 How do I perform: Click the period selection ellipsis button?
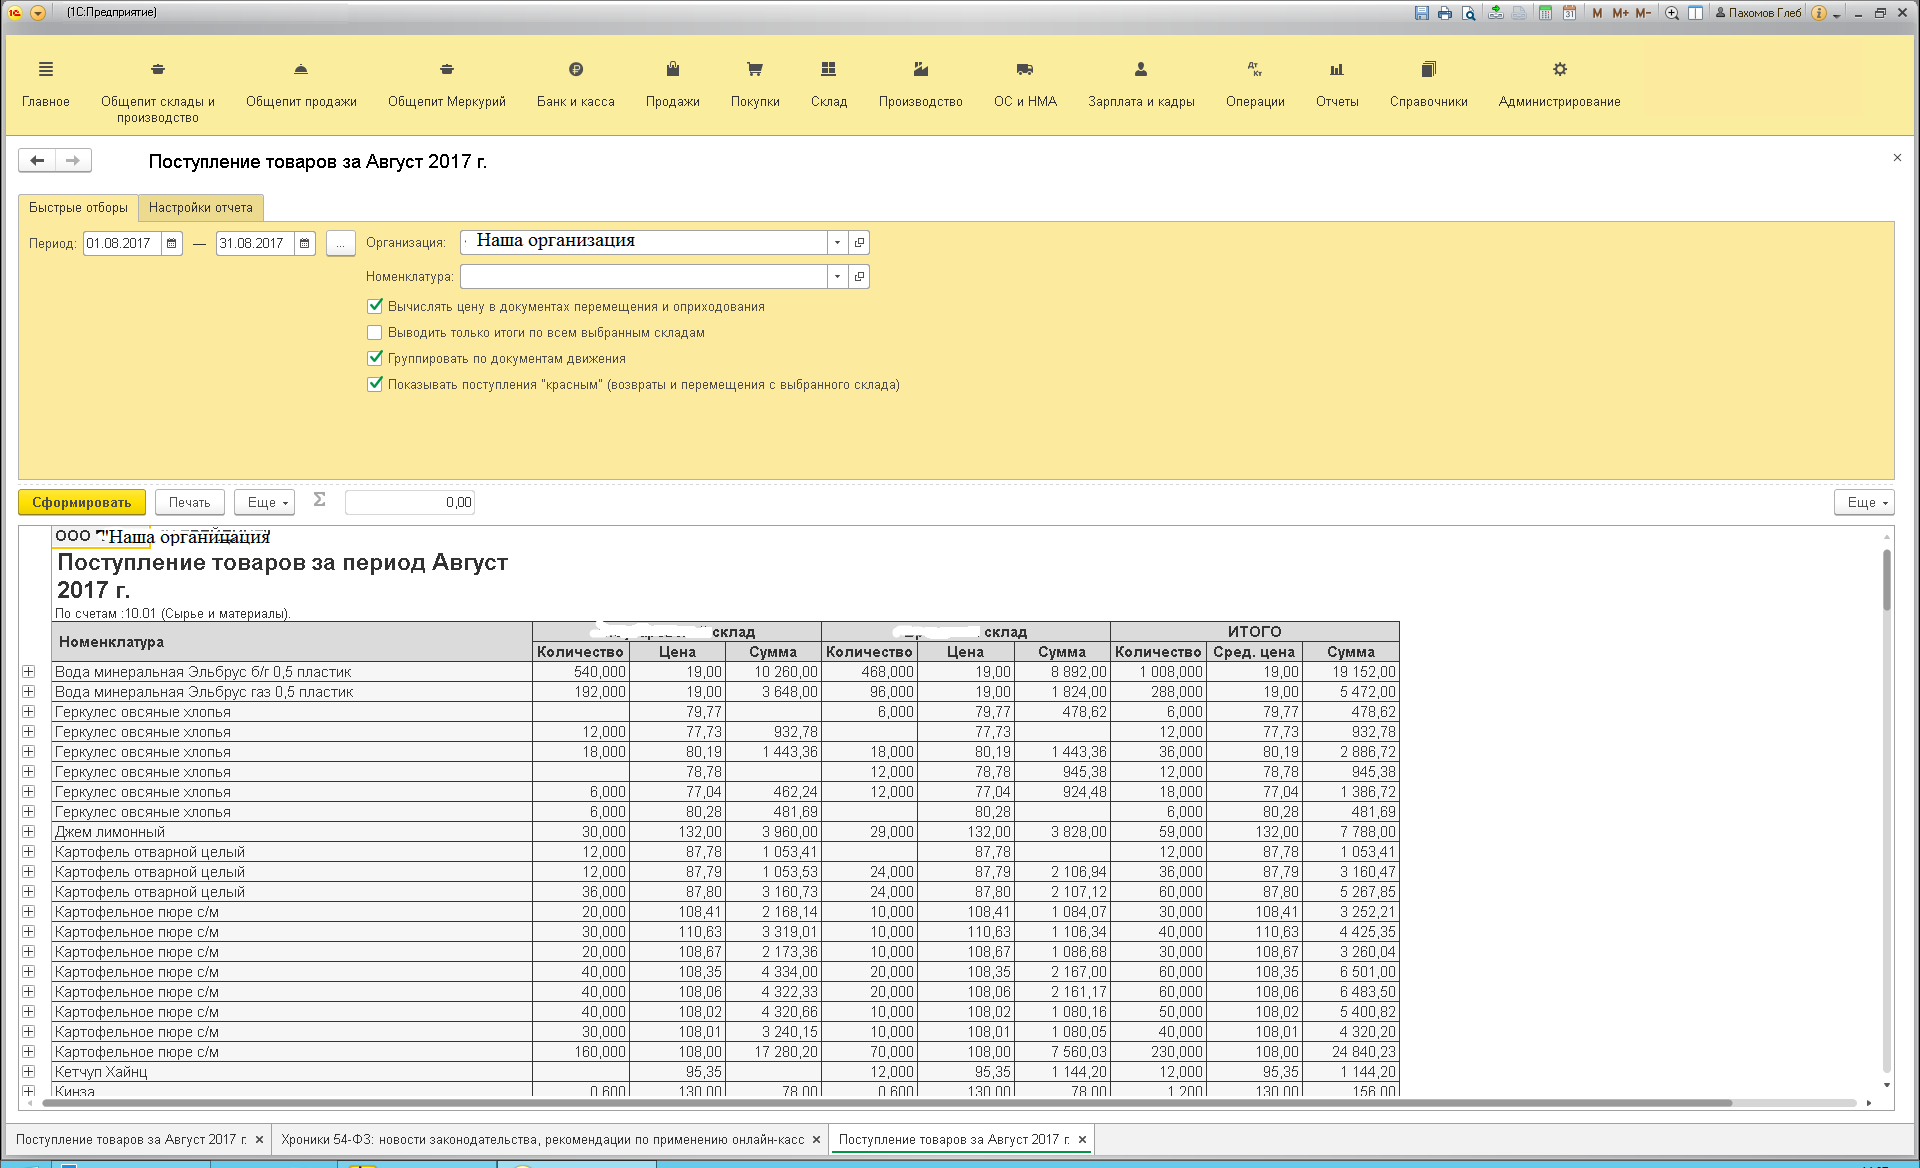click(x=340, y=243)
